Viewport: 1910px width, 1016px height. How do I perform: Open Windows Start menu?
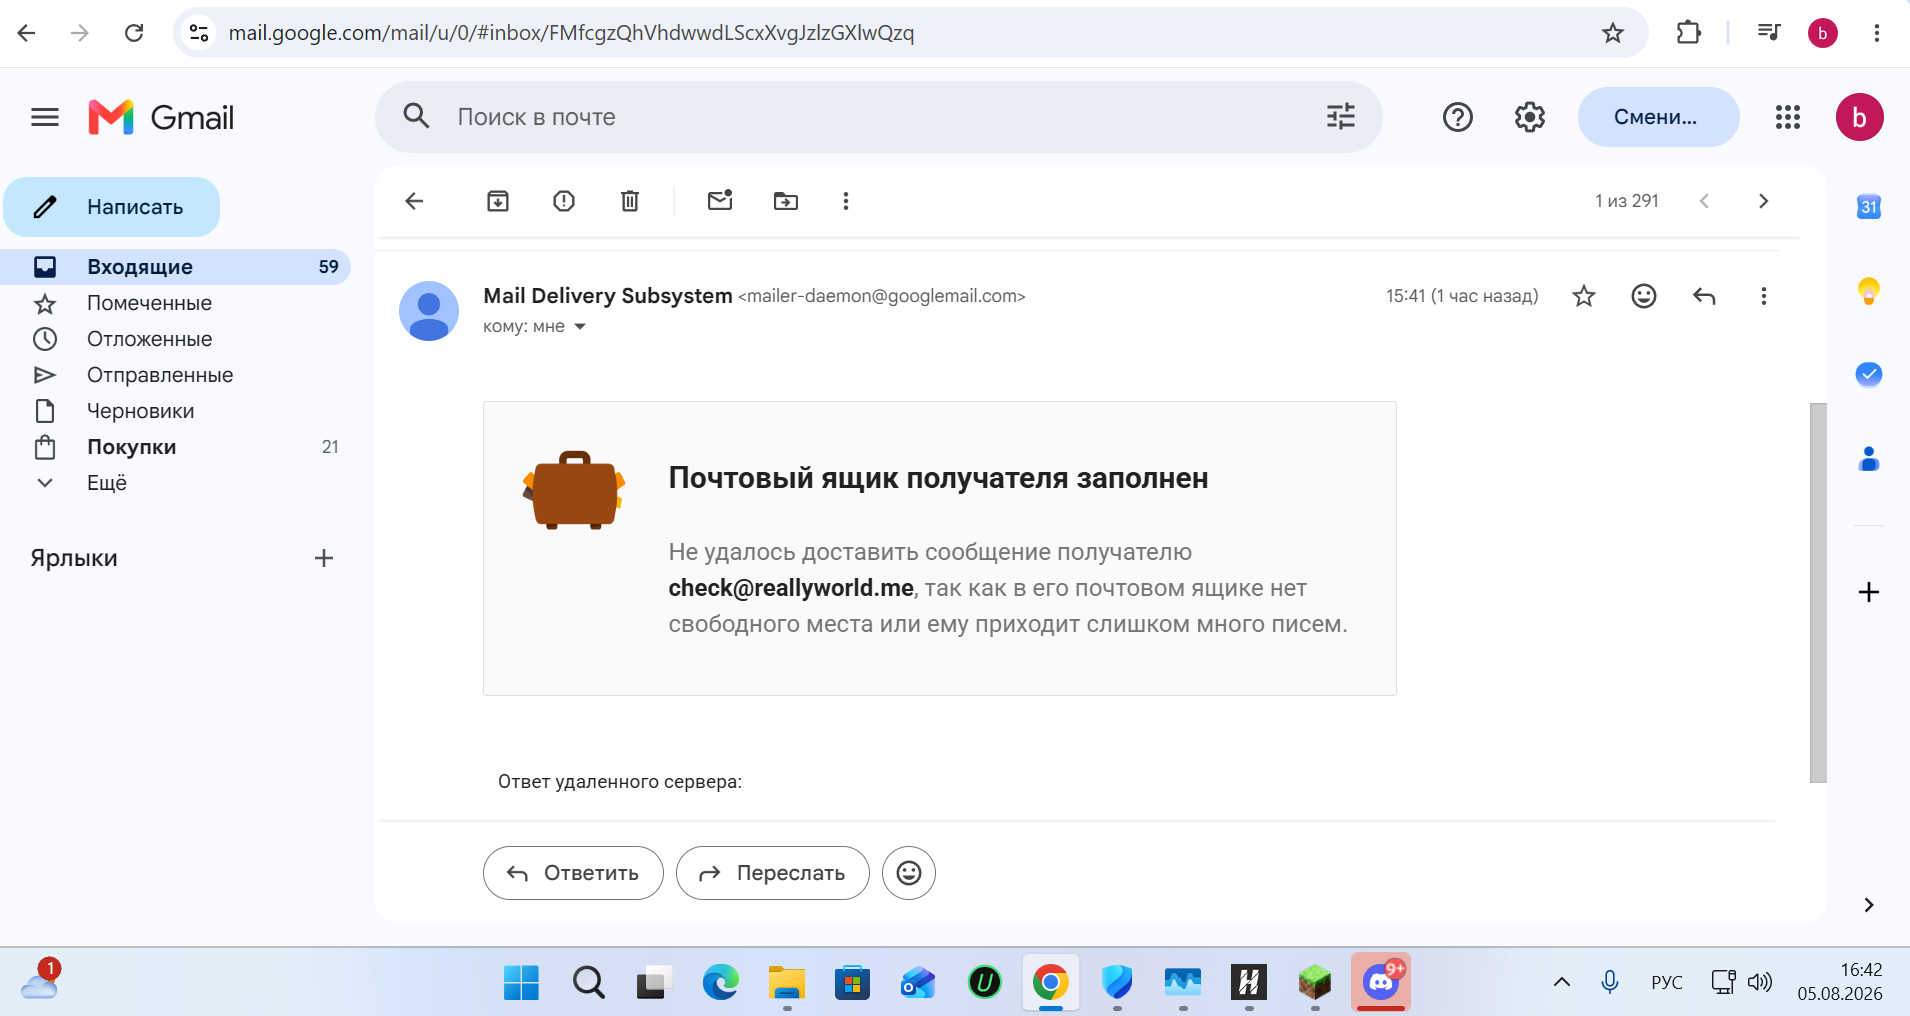tap(521, 983)
